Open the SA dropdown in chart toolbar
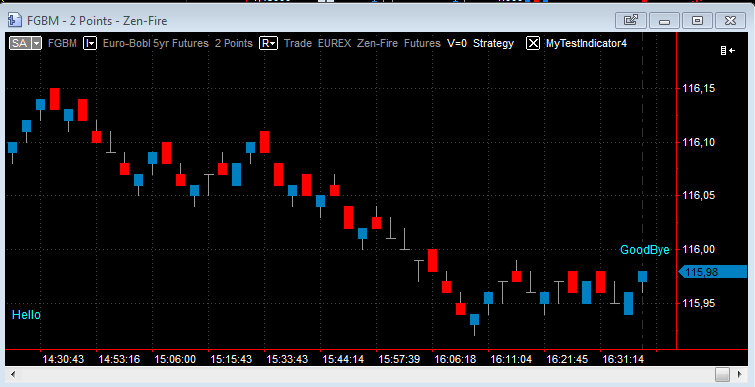The width and height of the screenshot is (755, 387). [x=37, y=43]
